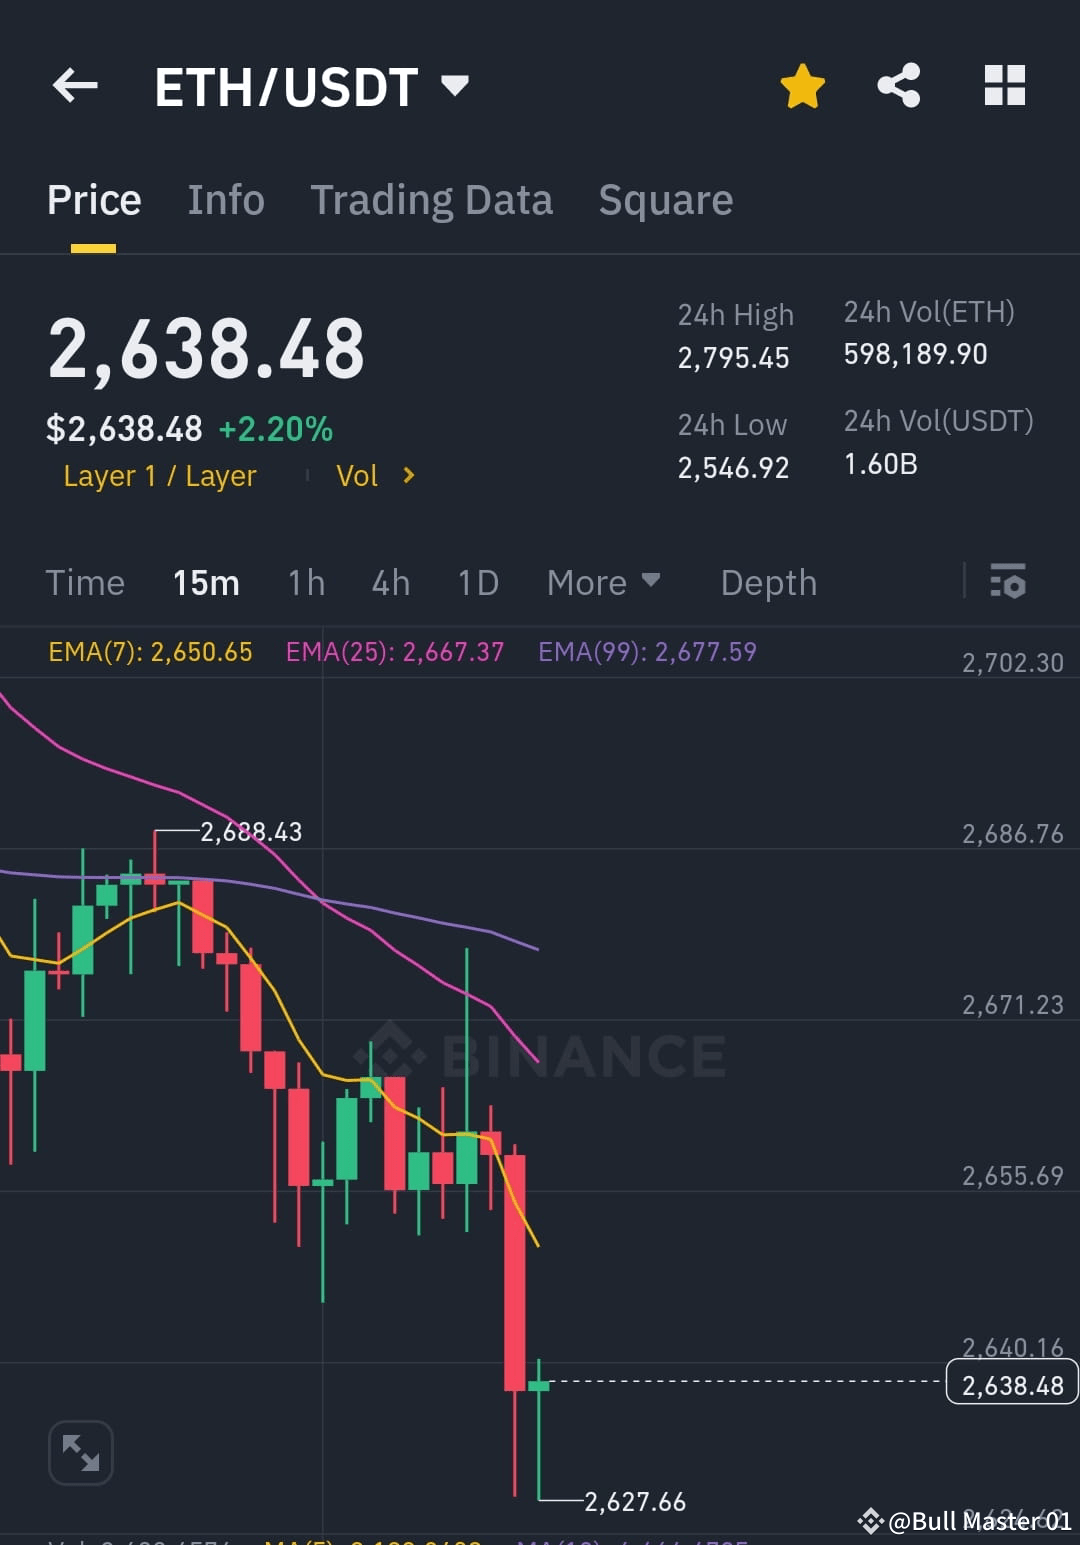This screenshot has width=1080, height=1545.
Task: Enable the 4h timeframe
Action: (x=390, y=582)
